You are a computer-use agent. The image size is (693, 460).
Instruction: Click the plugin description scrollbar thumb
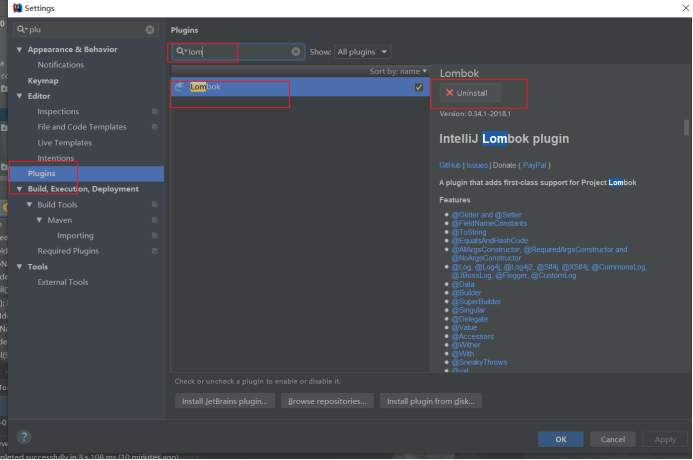(686, 127)
